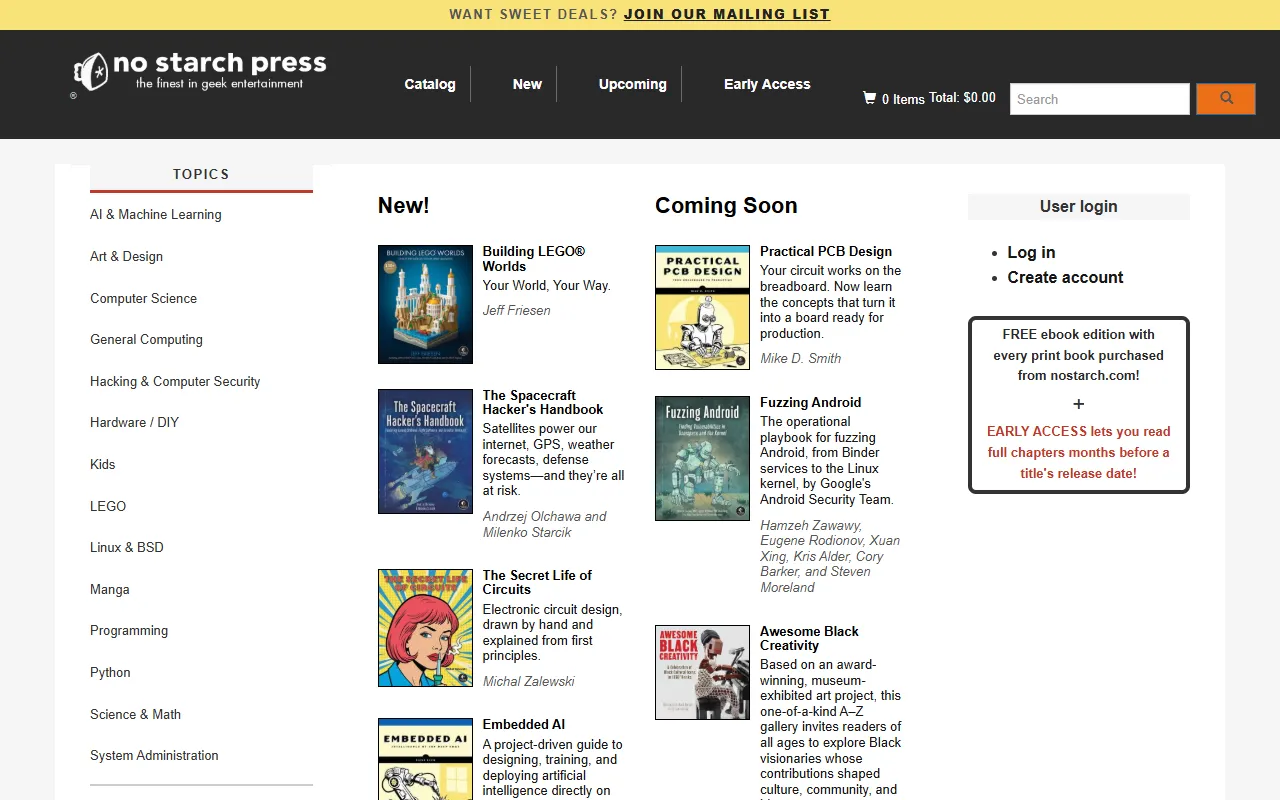This screenshot has width=1280, height=800.
Task: Select the Kids topic
Action: click(x=102, y=464)
